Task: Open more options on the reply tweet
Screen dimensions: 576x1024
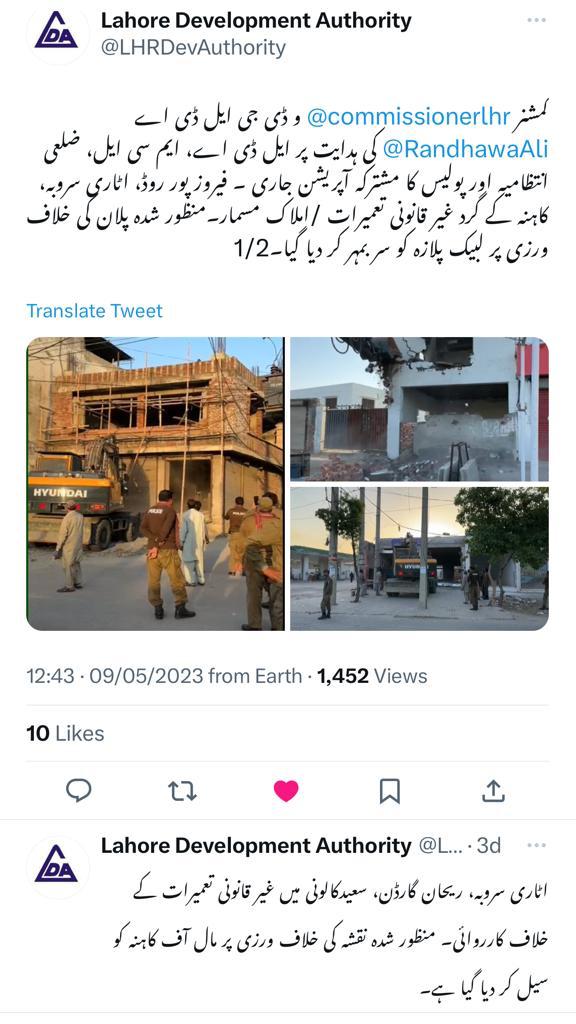Action: click(x=536, y=845)
